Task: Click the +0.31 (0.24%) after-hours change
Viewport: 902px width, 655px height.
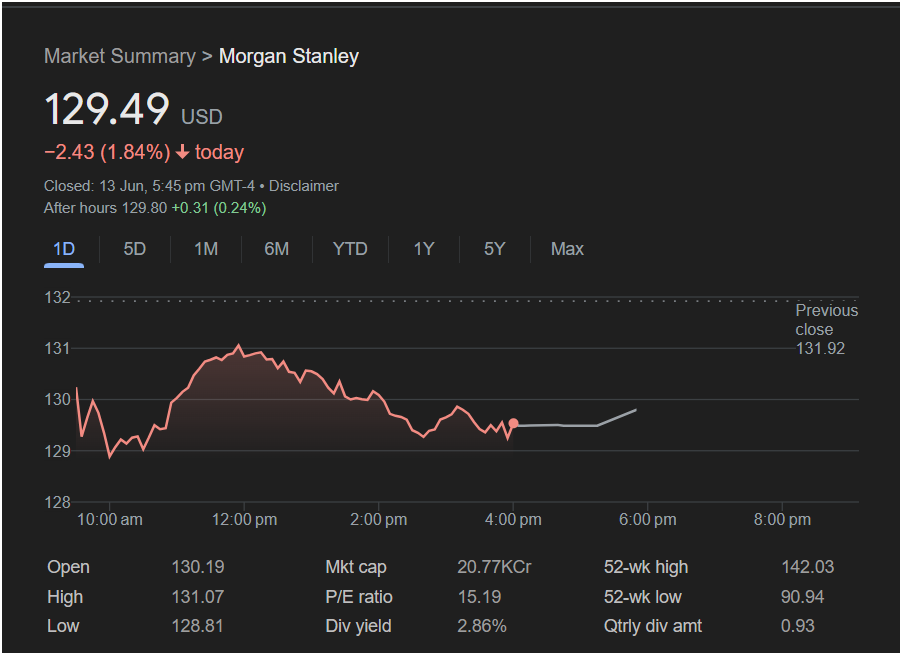Action: tap(219, 208)
